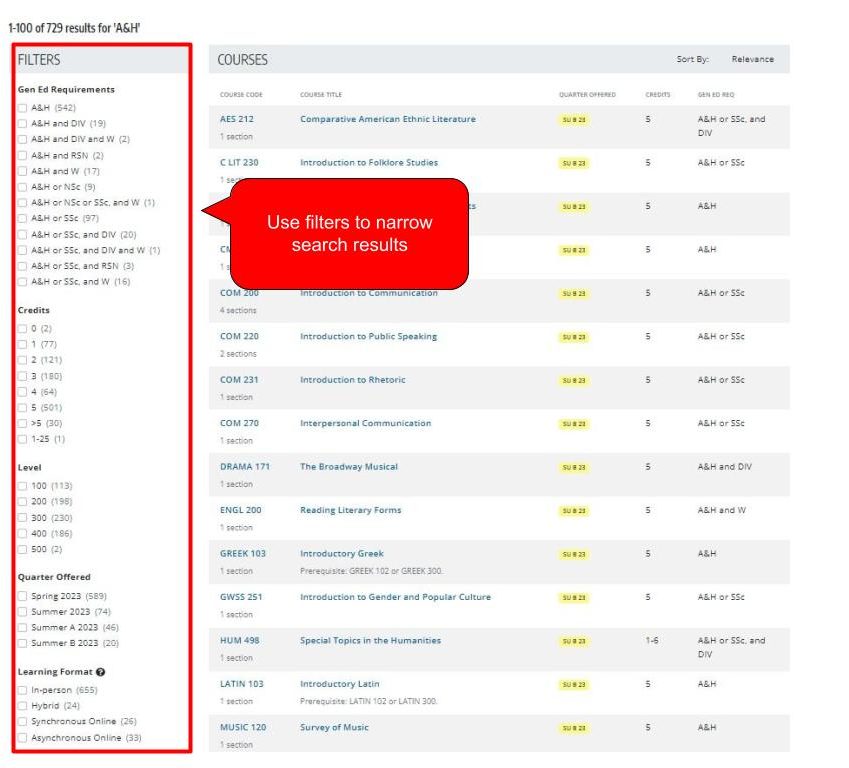Open Special Topics in the Humanities
The width and height of the screenshot is (849, 768).
370,641
